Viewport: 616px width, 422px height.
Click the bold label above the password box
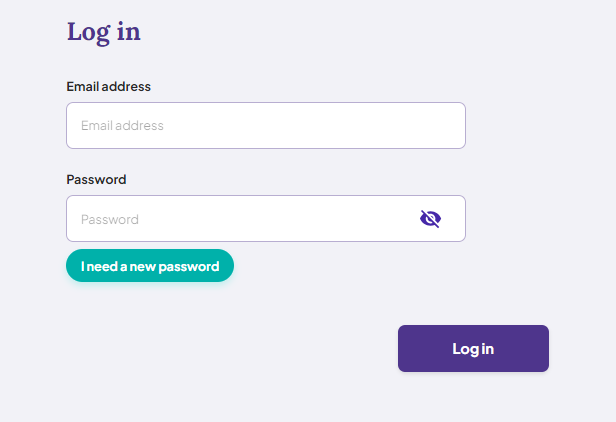96,180
